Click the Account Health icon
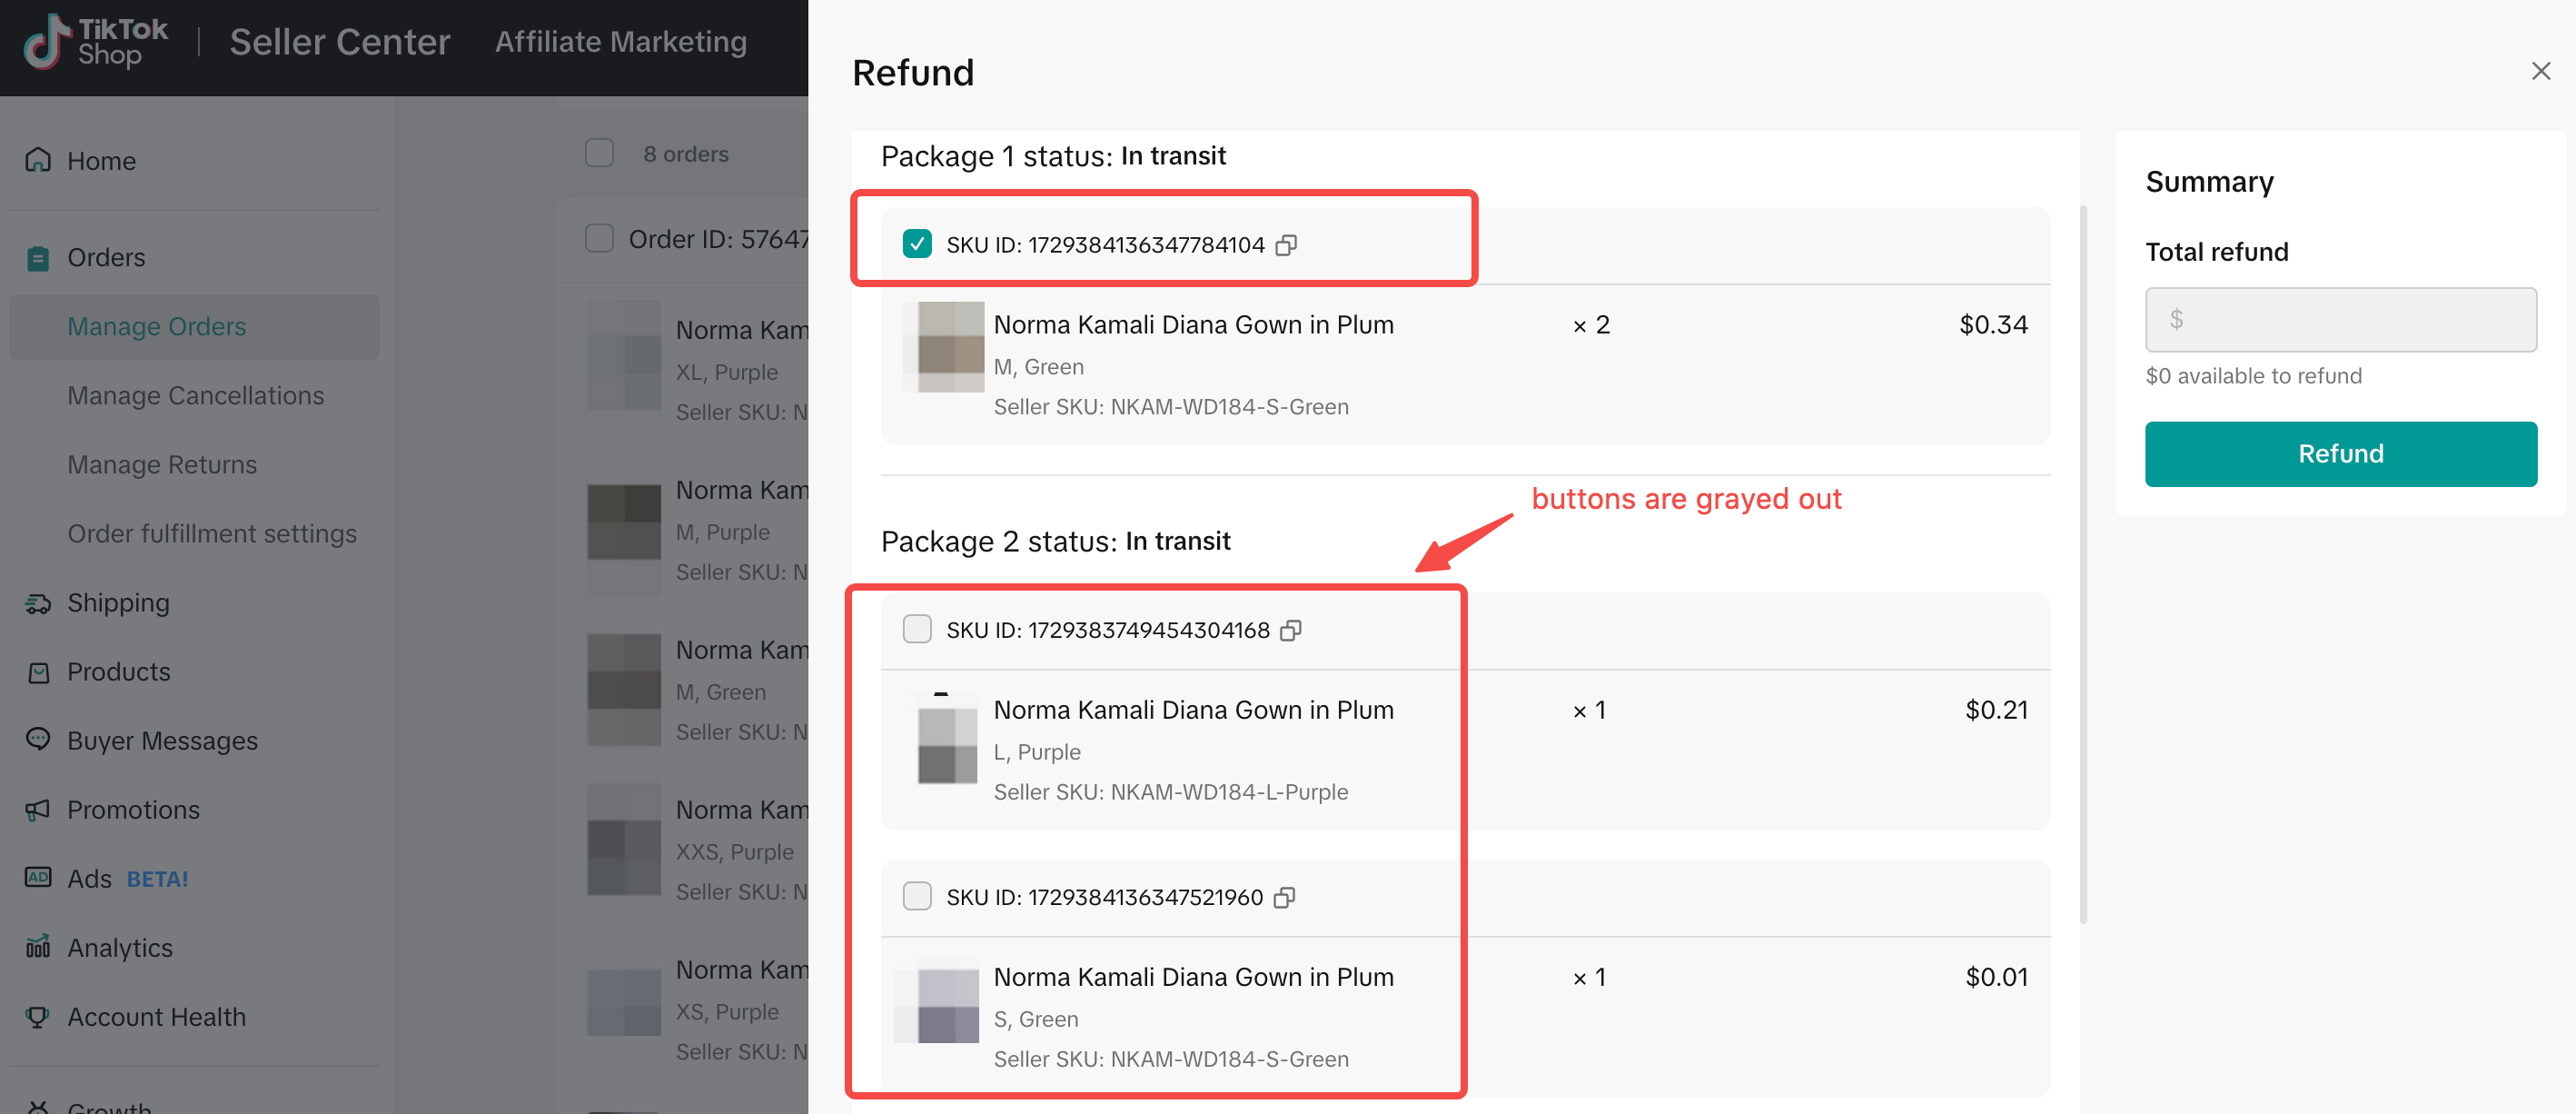The image size is (2576, 1114). click(38, 1016)
